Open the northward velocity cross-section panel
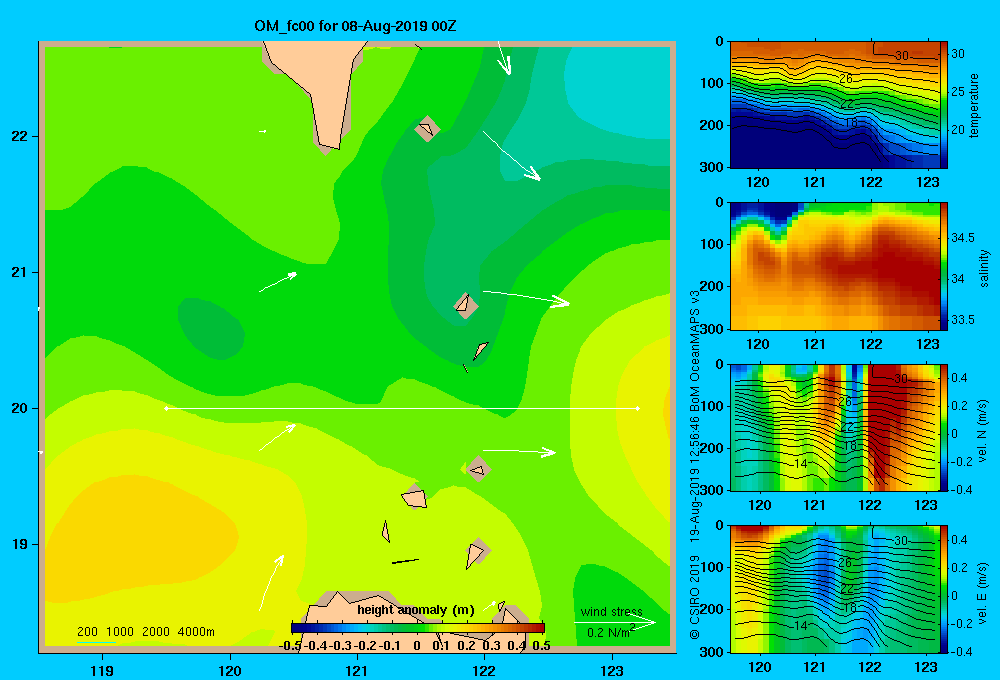Image resolution: width=1000 pixels, height=680 pixels. 834,427
